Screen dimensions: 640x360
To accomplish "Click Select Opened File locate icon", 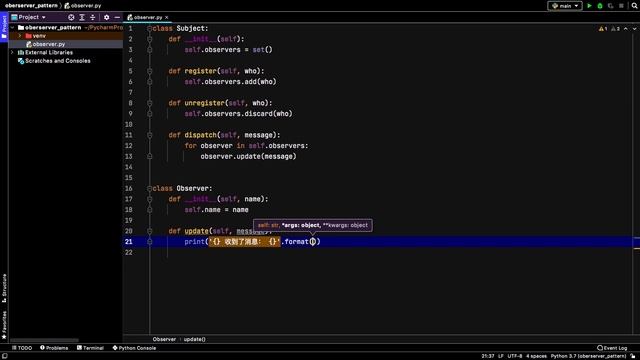I will tap(71, 17).
